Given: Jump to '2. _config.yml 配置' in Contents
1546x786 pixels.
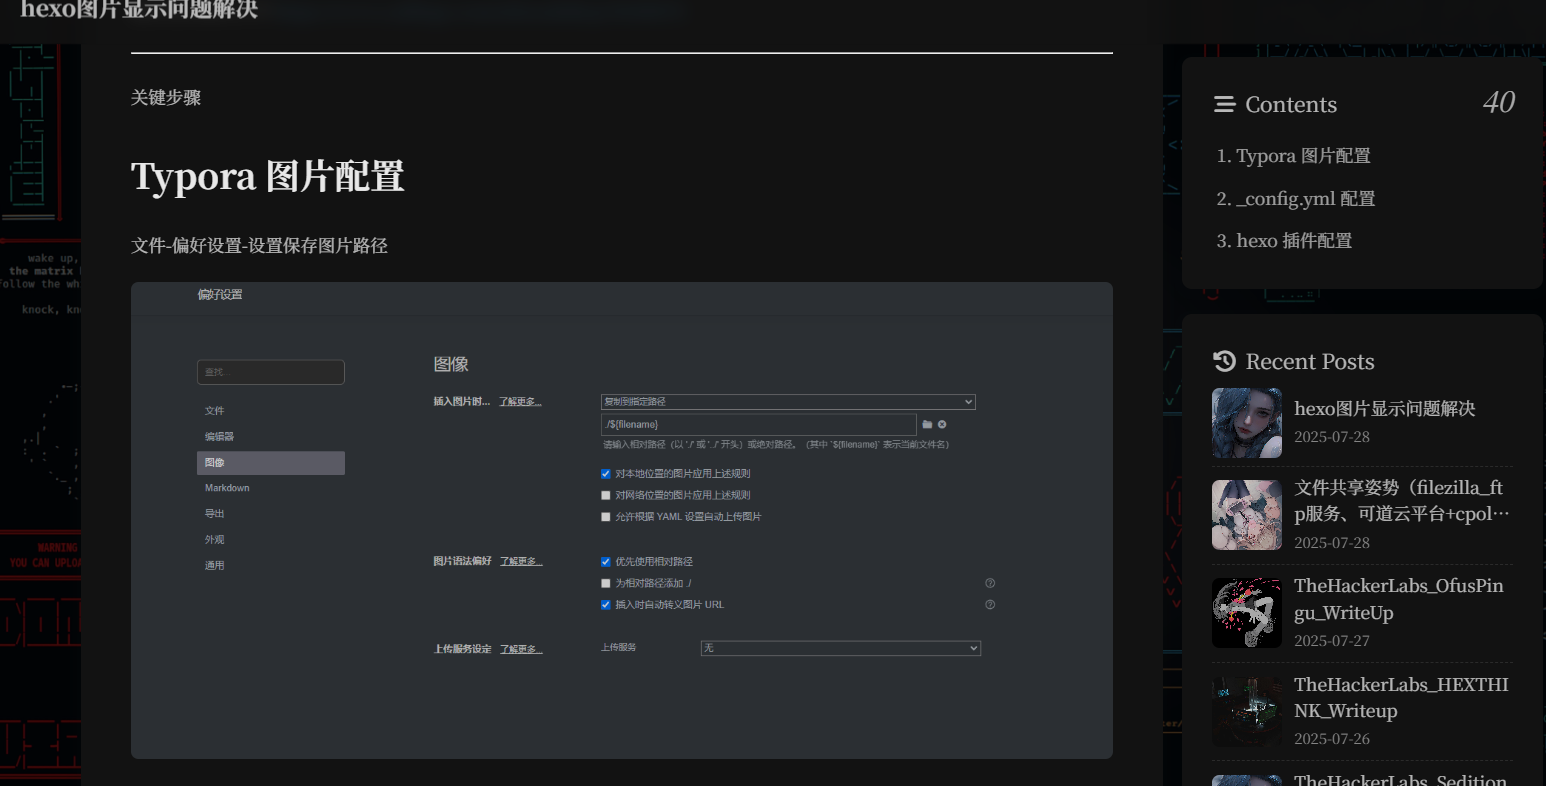Looking at the screenshot, I should point(1295,199).
